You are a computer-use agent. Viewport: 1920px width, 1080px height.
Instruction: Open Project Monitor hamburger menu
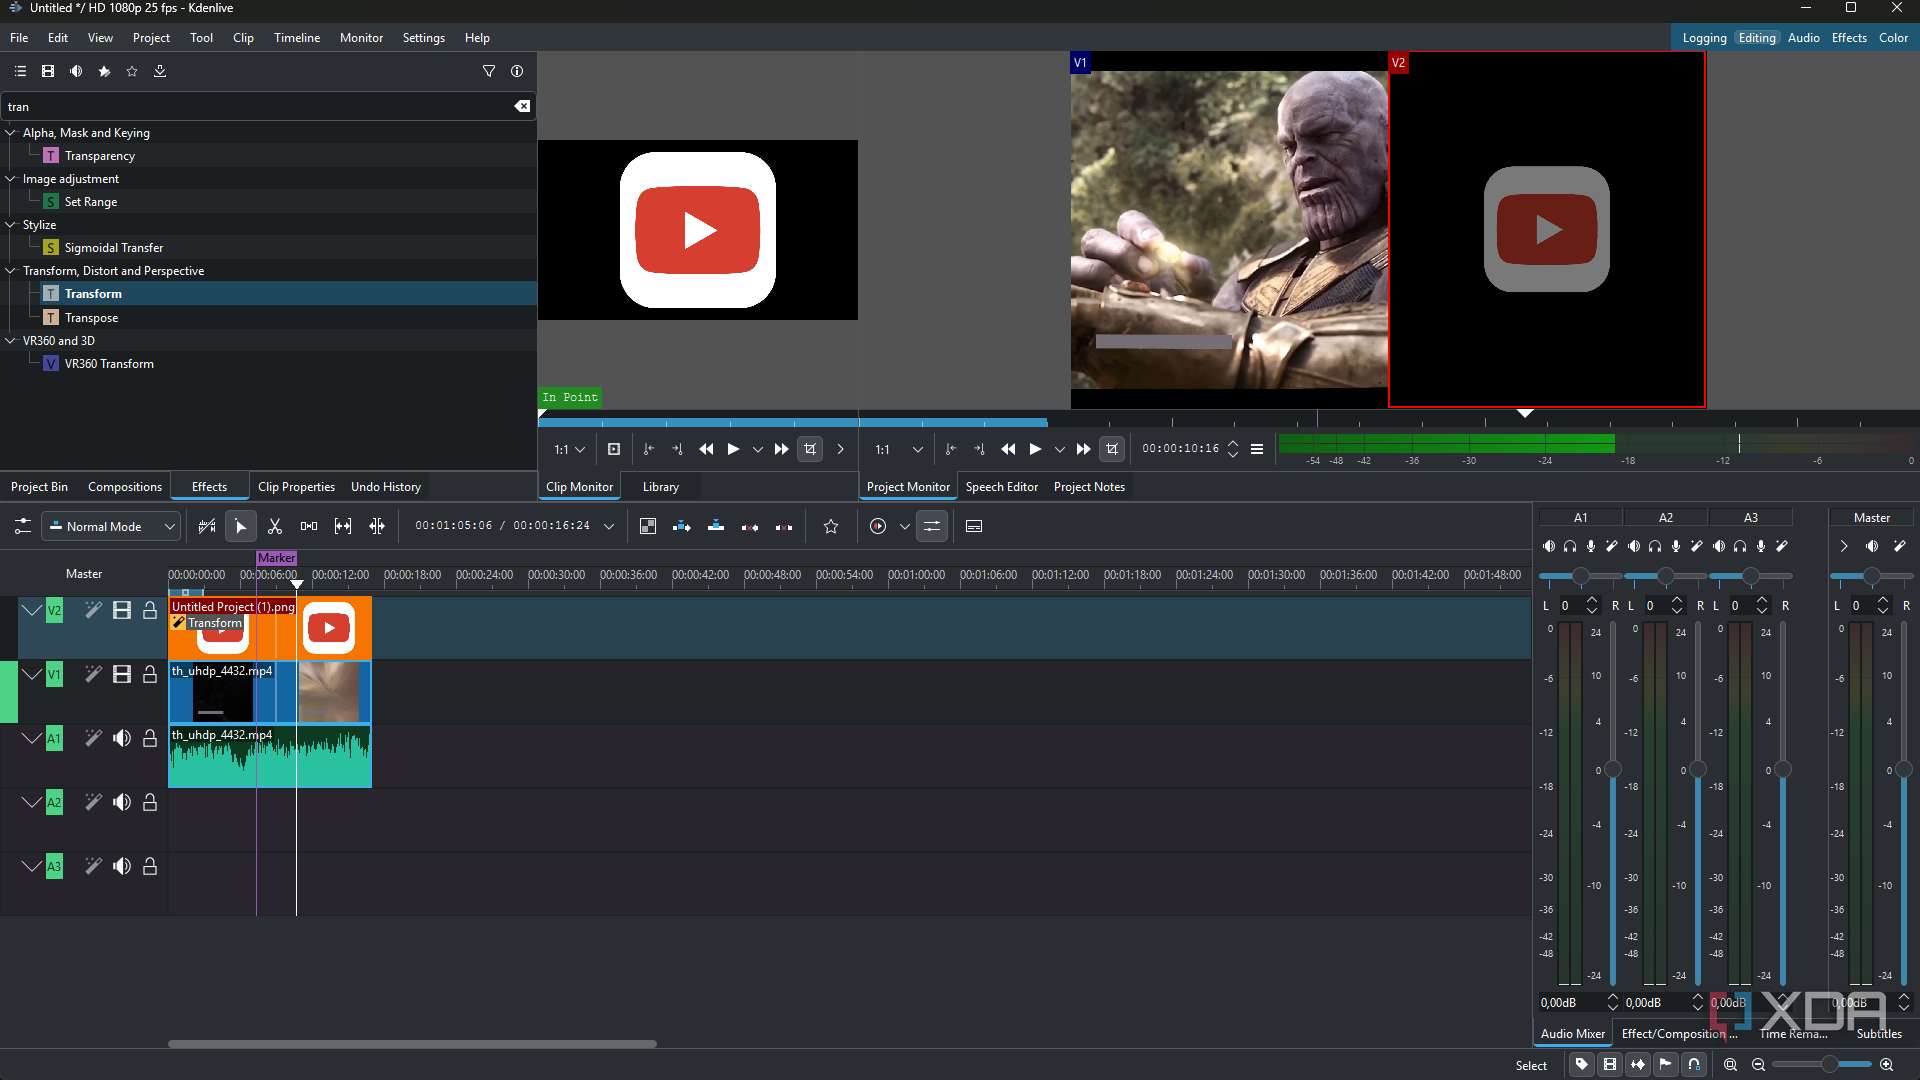1257,449
